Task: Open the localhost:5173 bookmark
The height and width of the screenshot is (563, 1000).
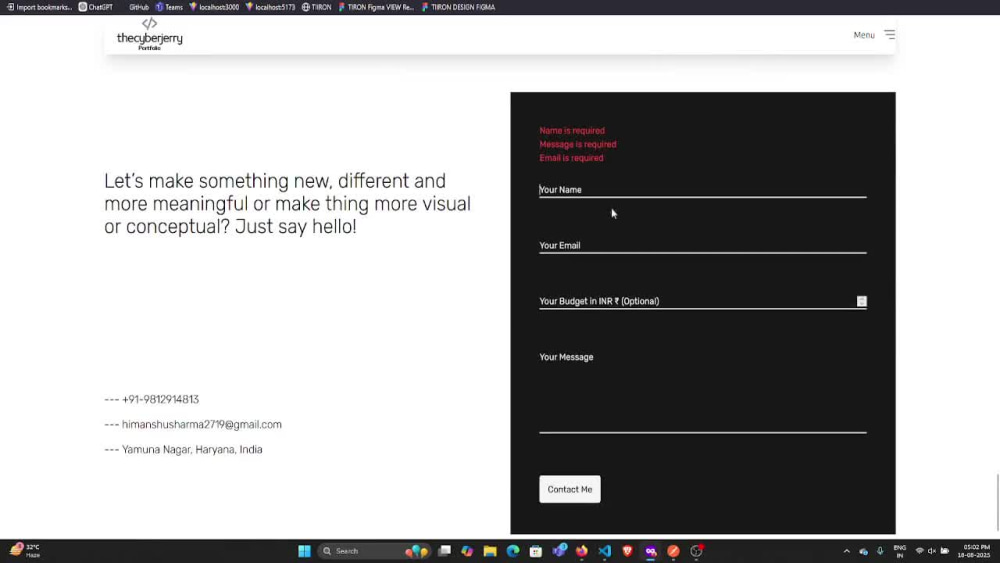Action: [x=270, y=7]
